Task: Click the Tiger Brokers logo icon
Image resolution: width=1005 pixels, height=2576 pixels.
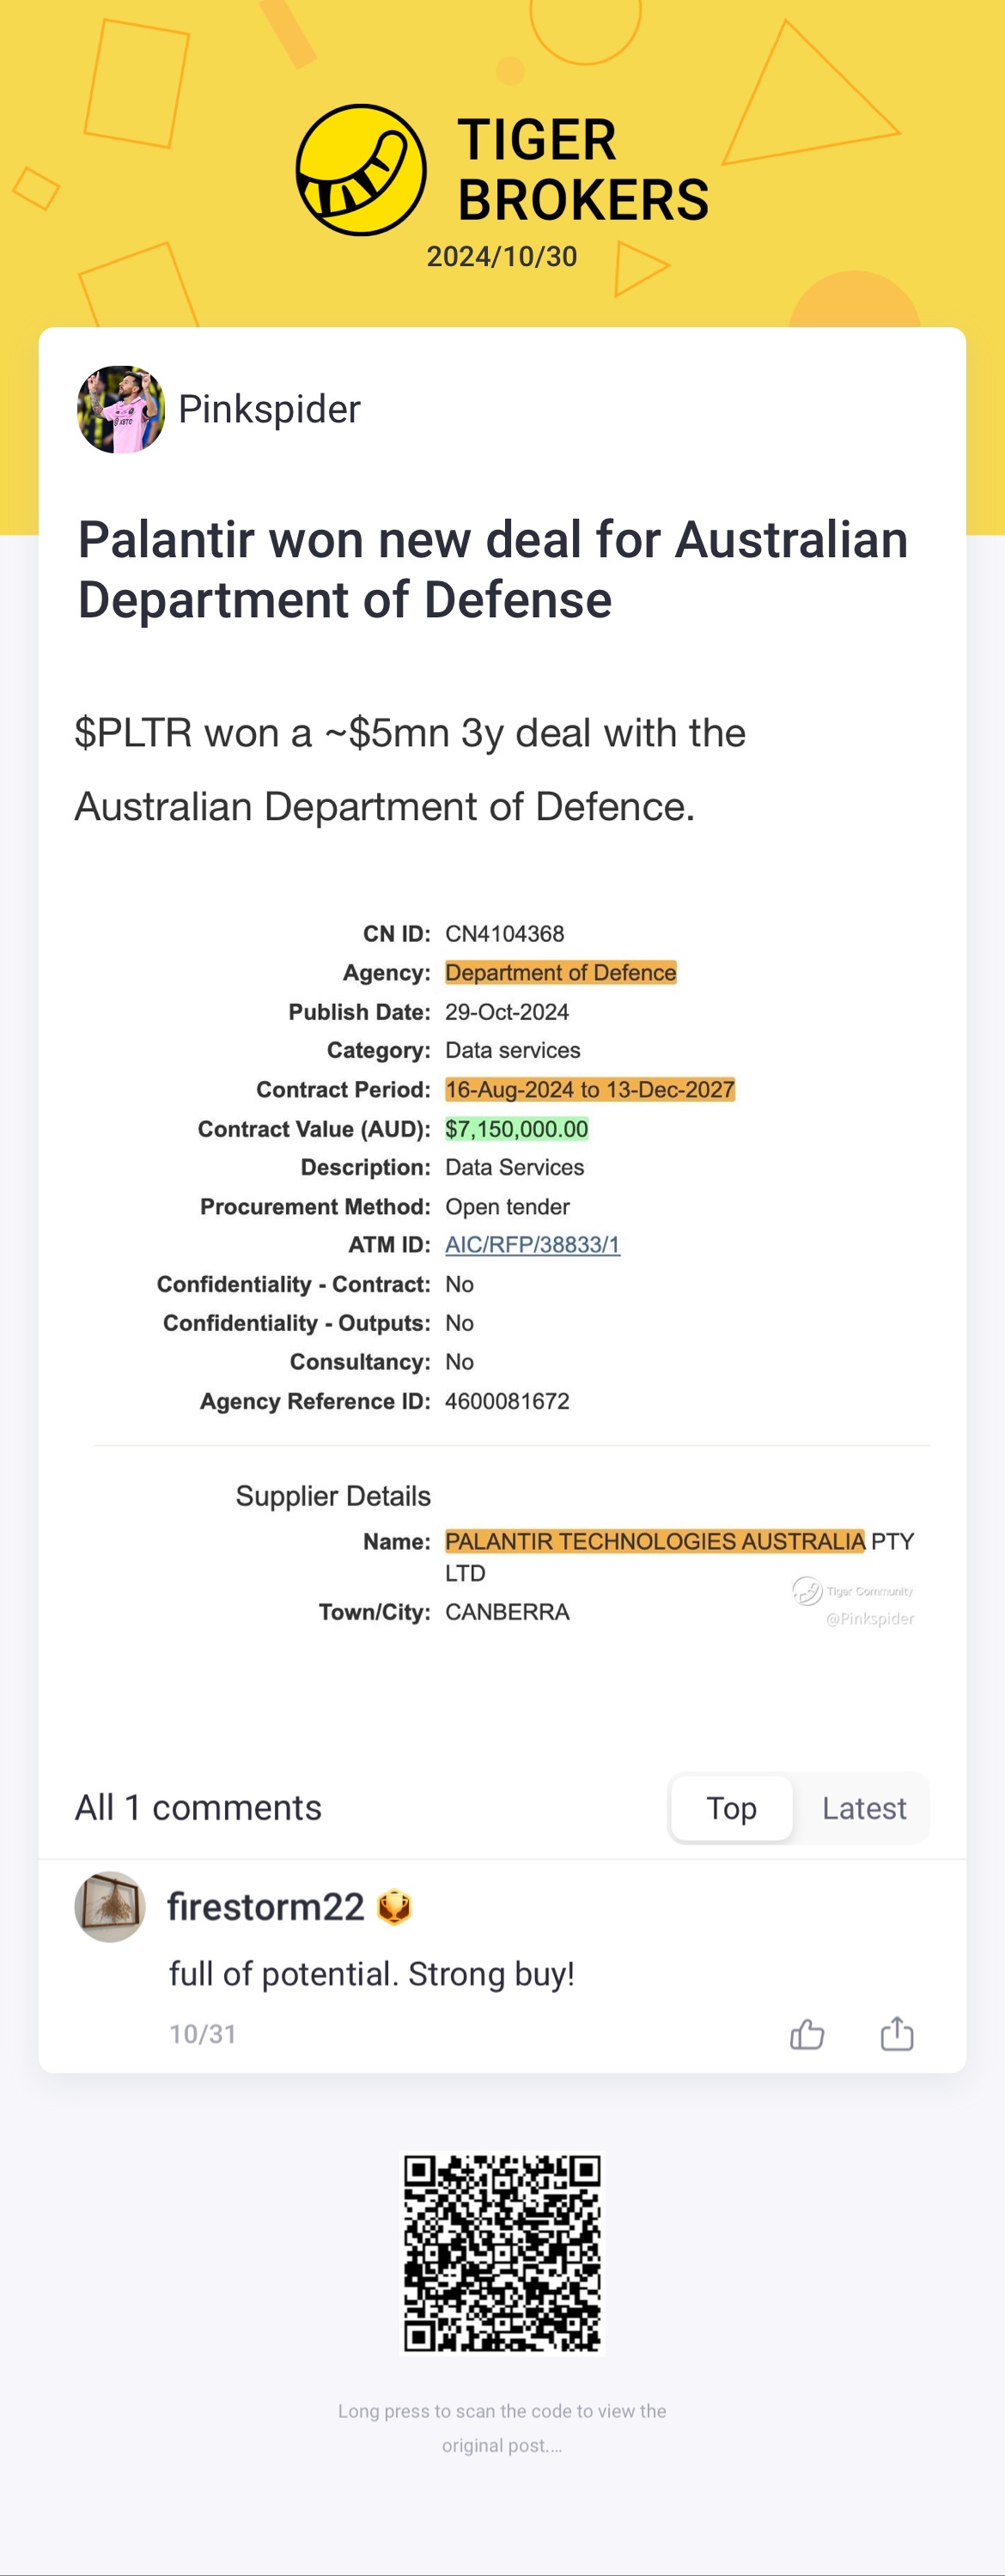Action: coord(361,170)
